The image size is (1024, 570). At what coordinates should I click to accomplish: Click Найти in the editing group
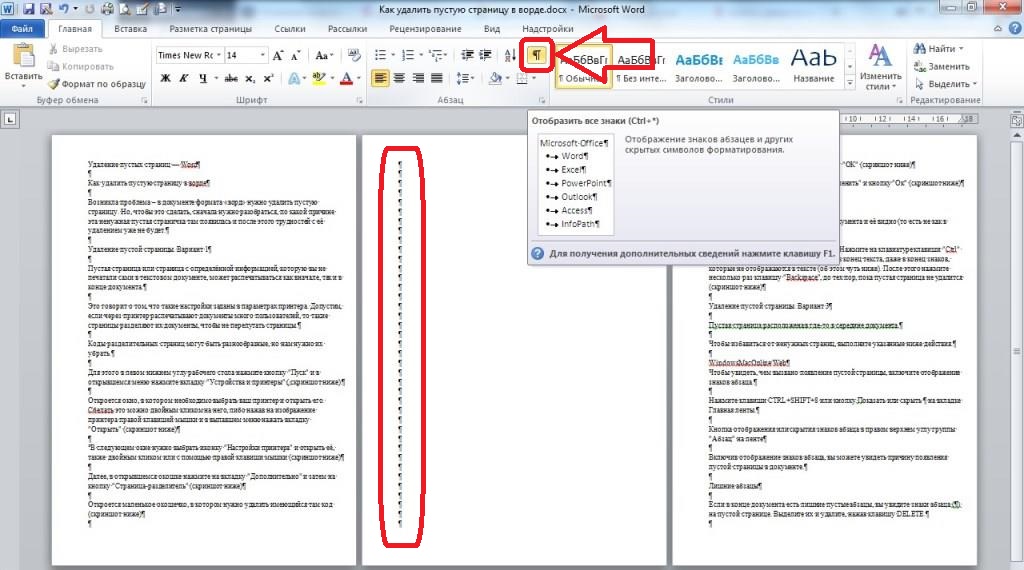pos(938,48)
